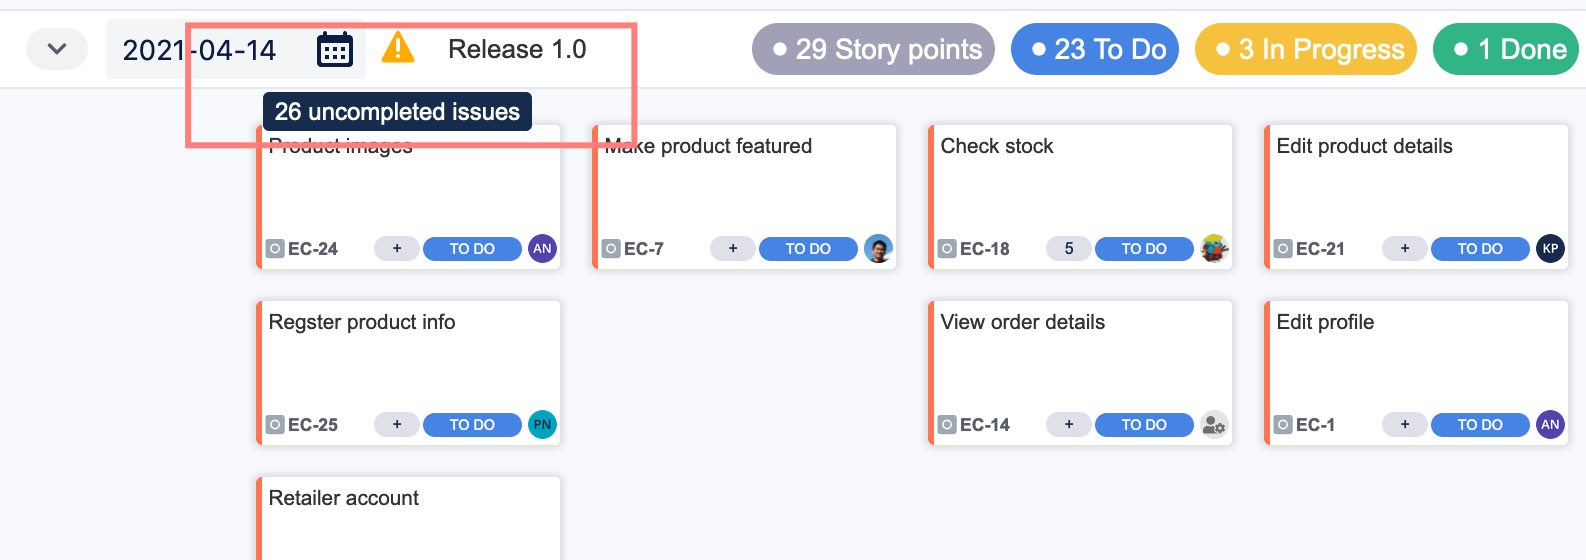Open TO DO status dropdown on EC-24
This screenshot has height=560, width=1586.
472,249
